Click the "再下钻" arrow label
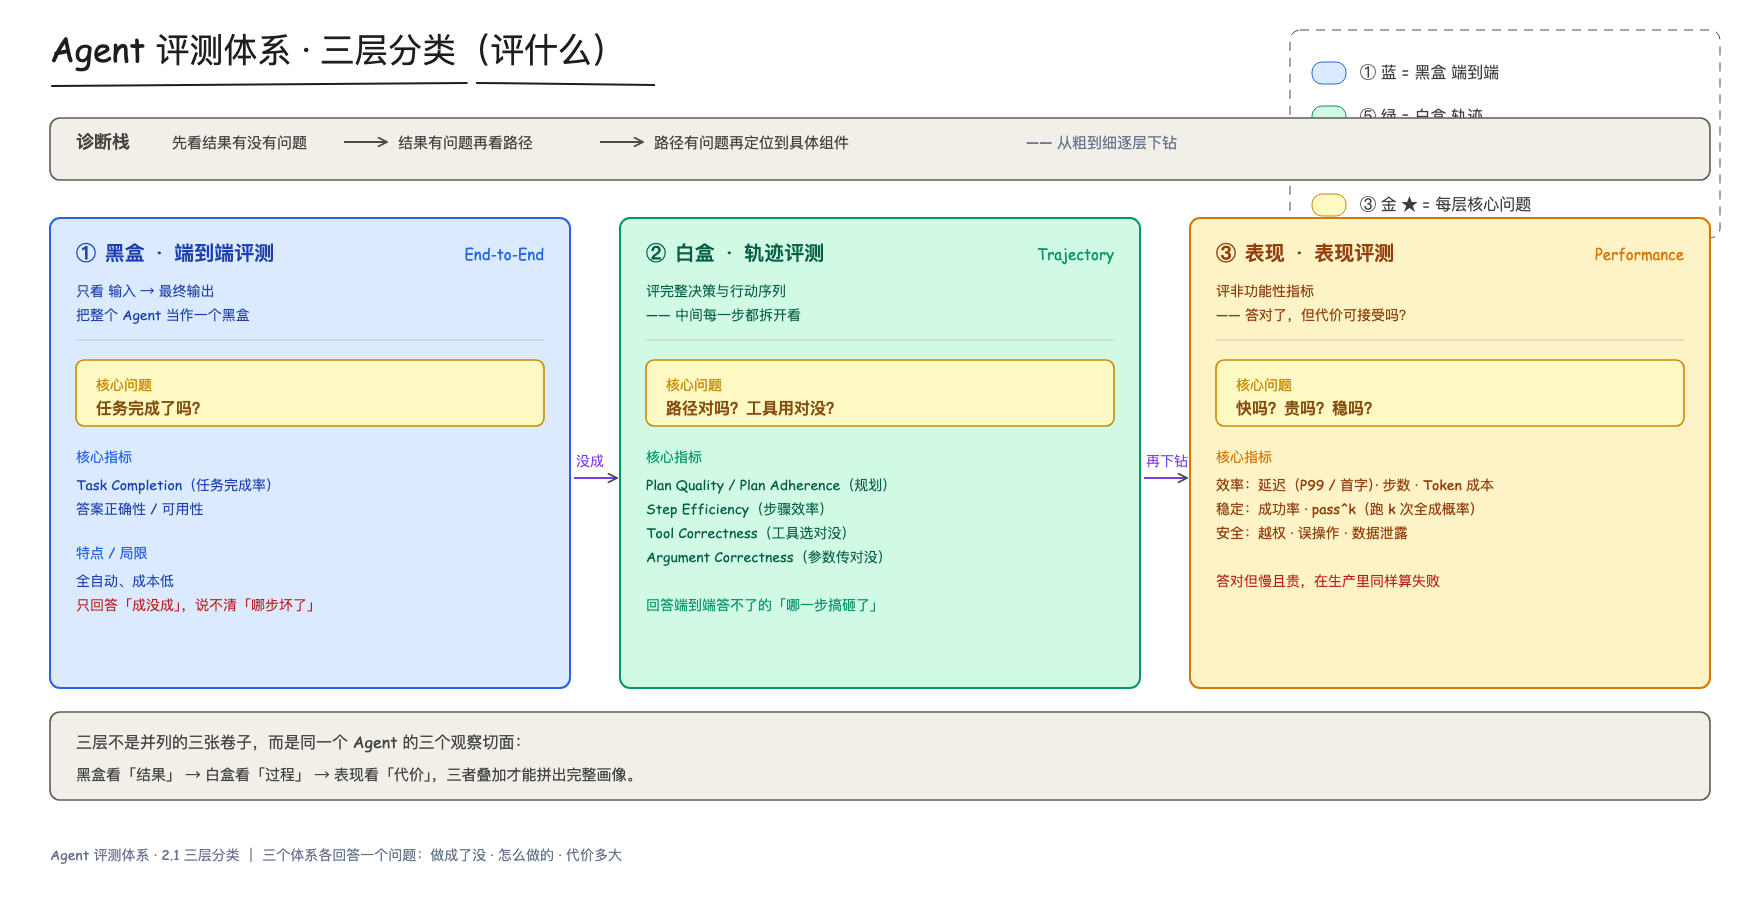The height and width of the screenshot is (900, 1760). tap(1166, 461)
